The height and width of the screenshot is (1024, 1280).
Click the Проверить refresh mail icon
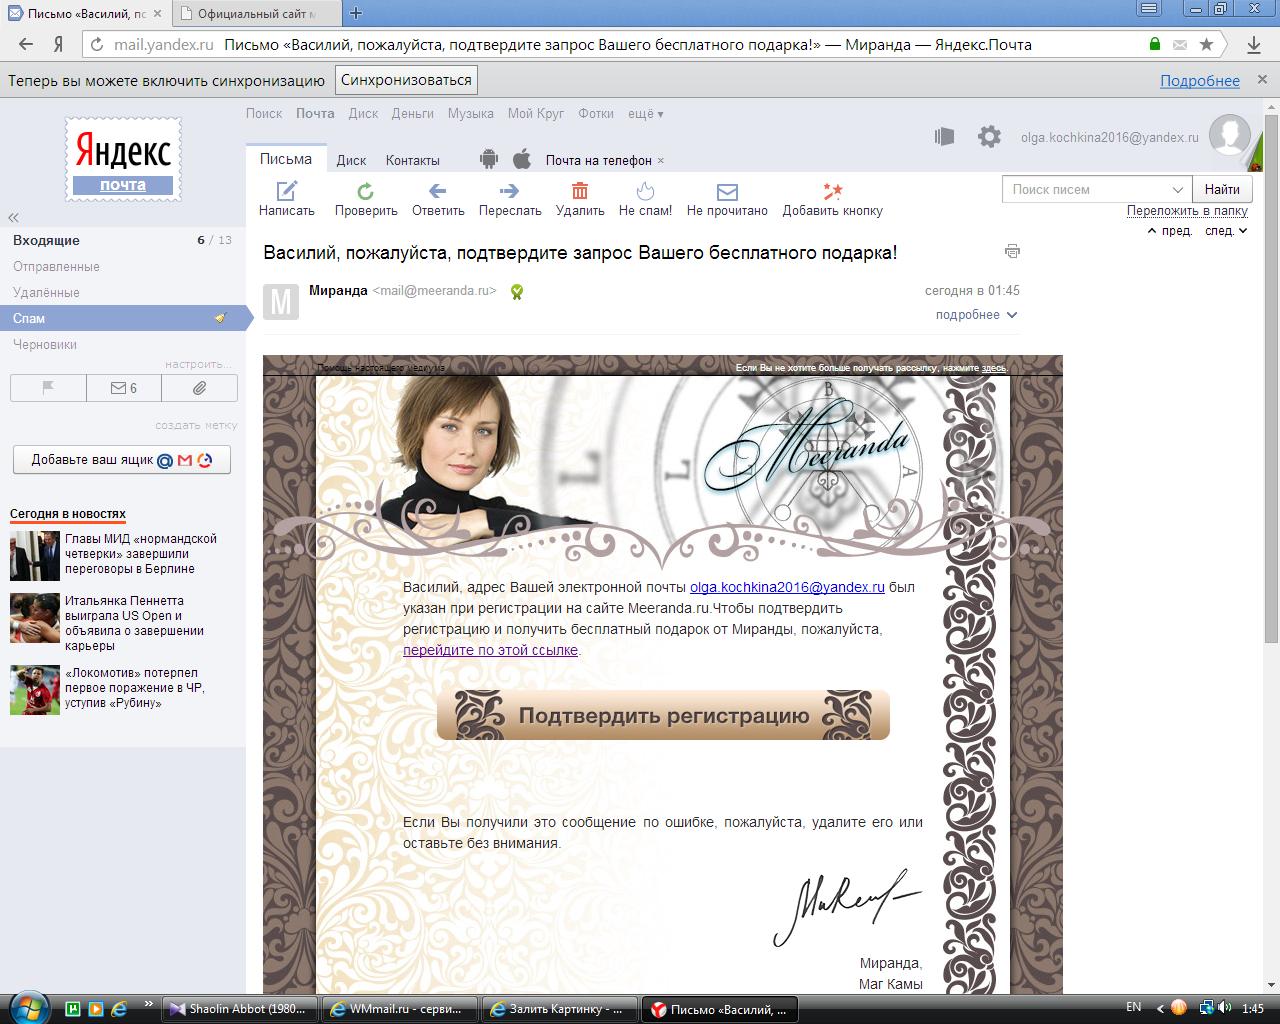coord(366,191)
